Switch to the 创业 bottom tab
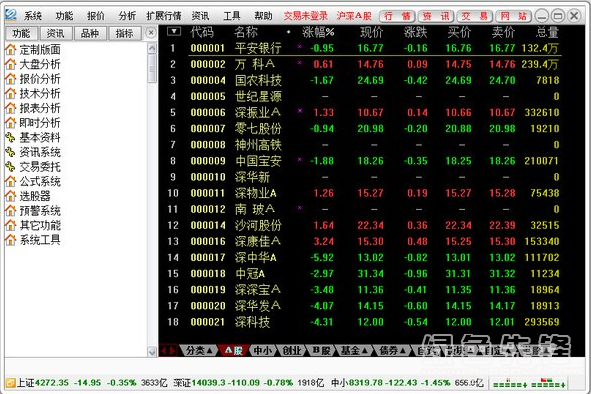Screen dimensions: 591x394 pos(291,351)
